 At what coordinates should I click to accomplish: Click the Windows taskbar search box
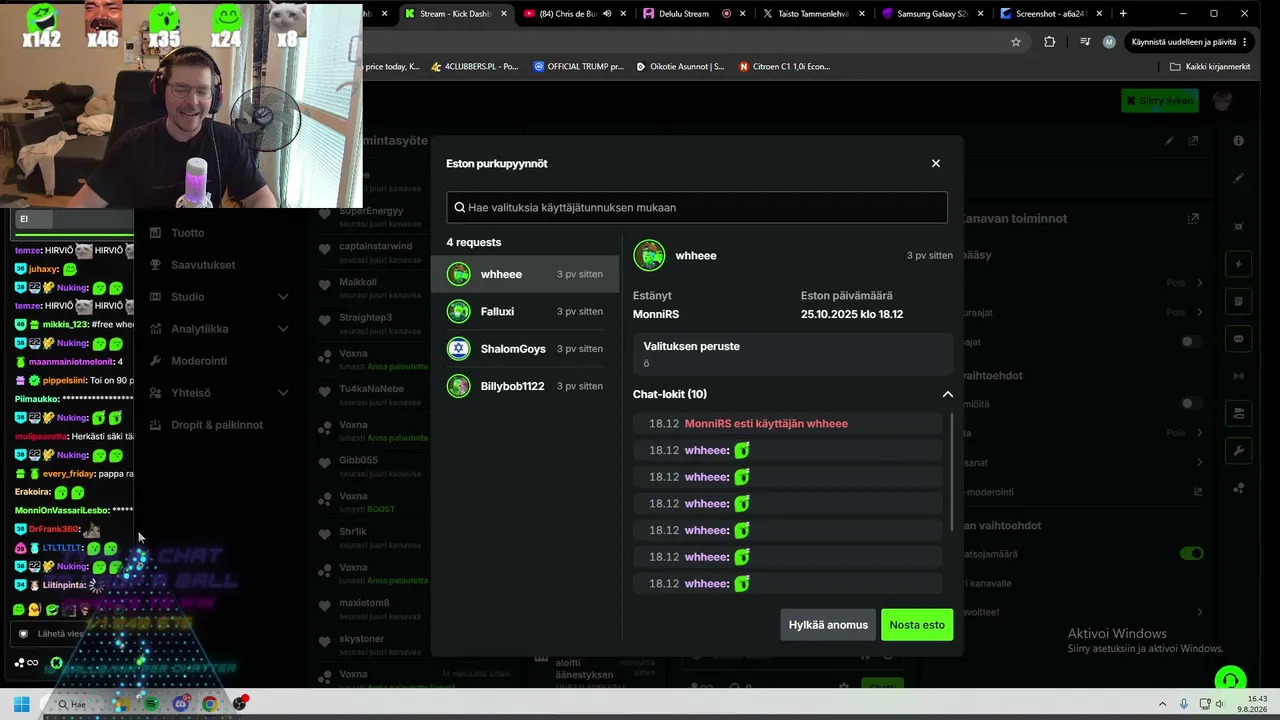(x=74, y=704)
